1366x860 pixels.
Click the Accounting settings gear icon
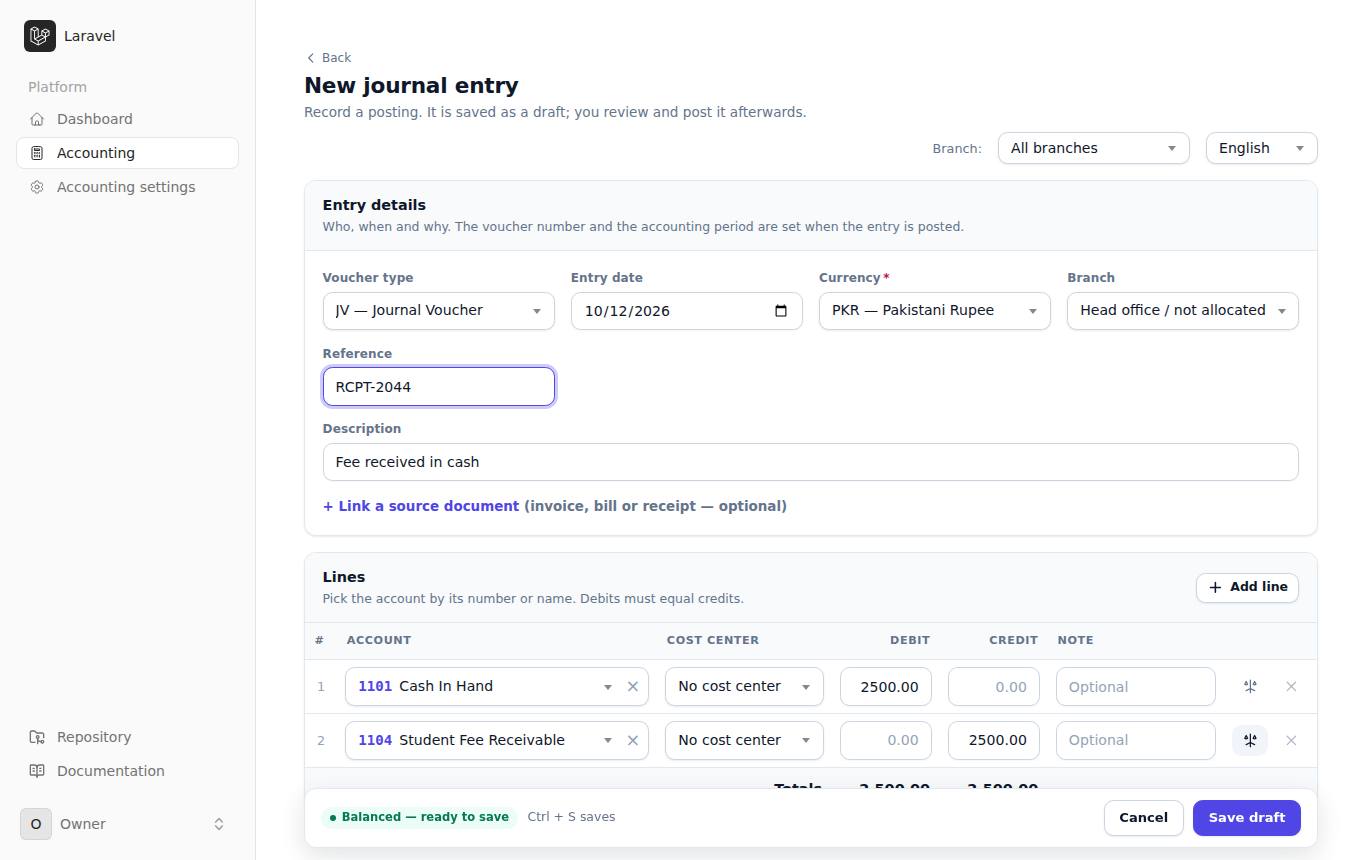click(x=37, y=187)
